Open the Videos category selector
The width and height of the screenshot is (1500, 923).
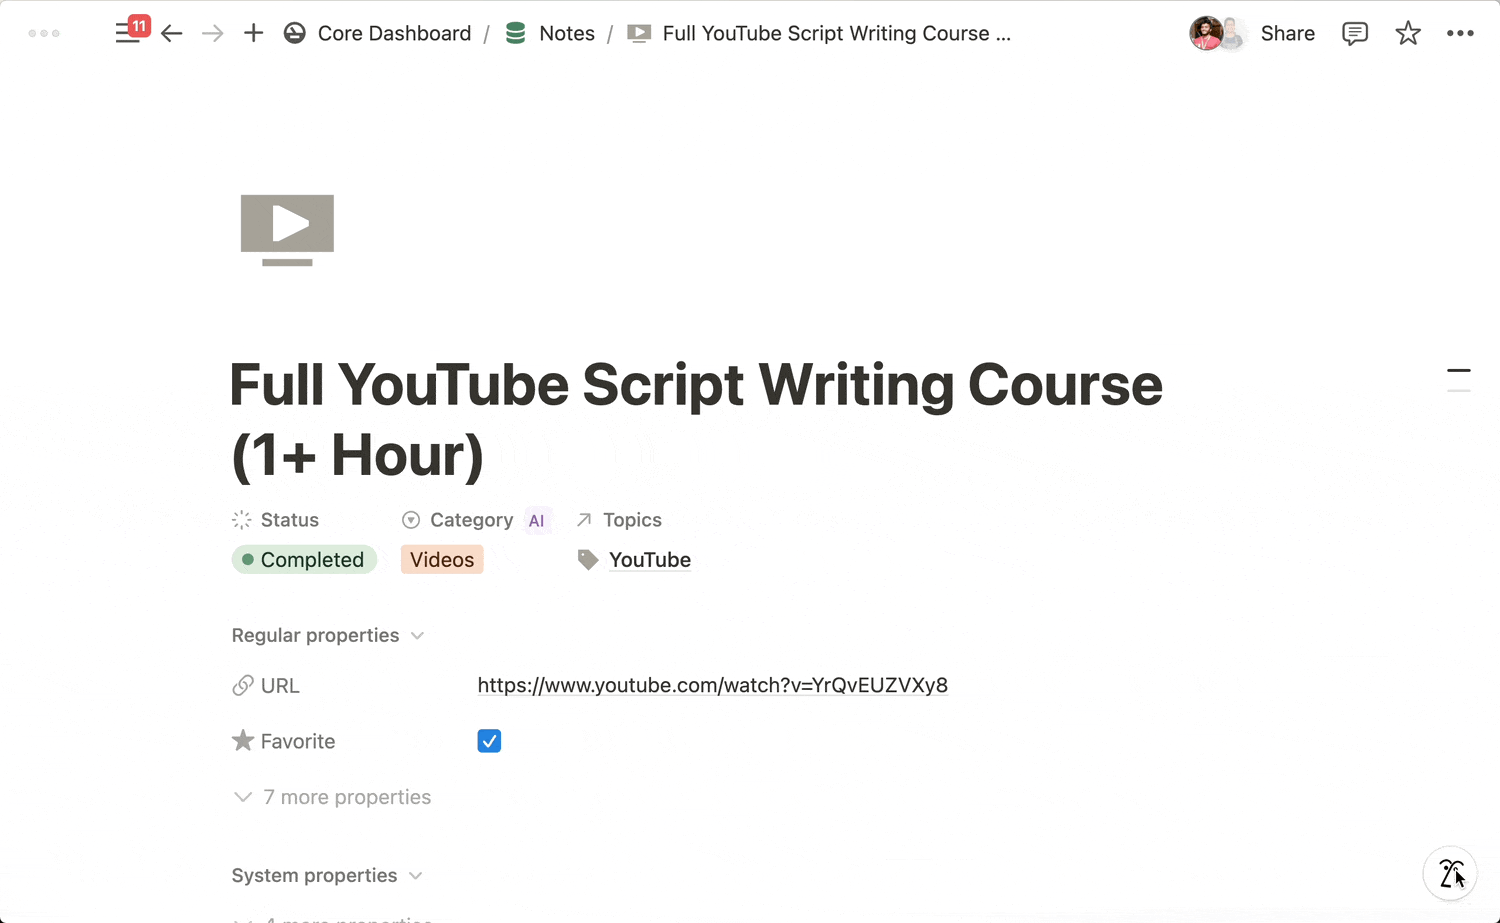[x=442, y=560]
